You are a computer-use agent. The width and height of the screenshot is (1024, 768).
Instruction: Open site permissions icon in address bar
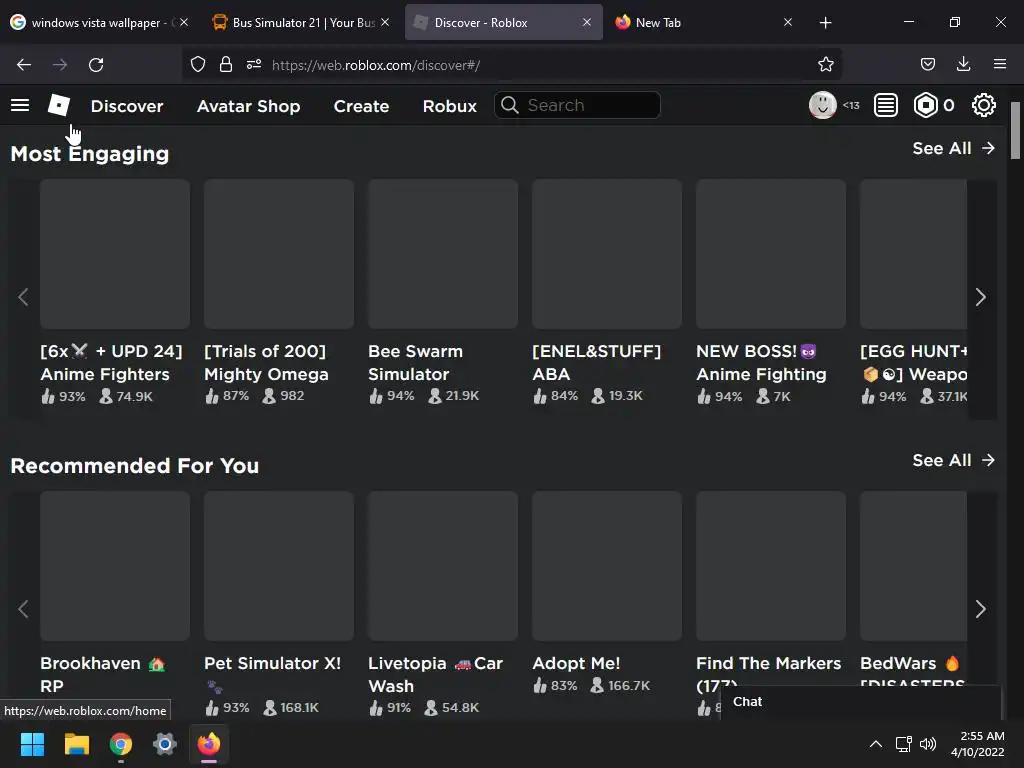tap(254, 65)
